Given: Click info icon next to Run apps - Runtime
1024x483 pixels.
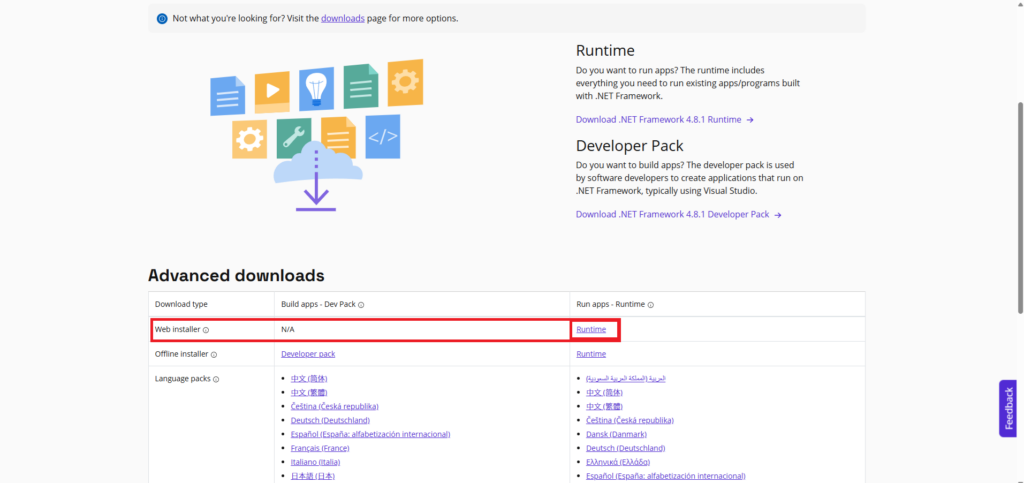Looking at the screenshot, I should click(x=651, y=305).
